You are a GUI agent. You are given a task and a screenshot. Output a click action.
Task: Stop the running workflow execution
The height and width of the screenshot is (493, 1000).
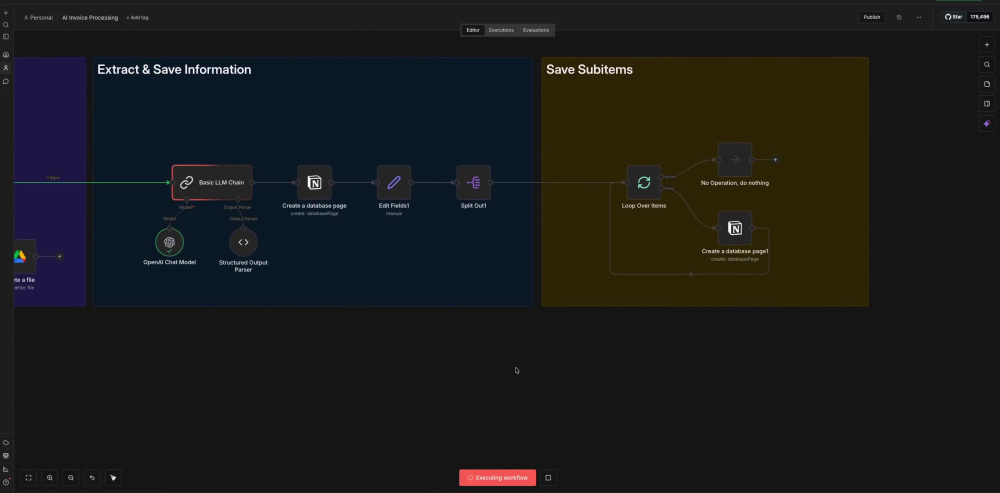[x=548, y=477]
